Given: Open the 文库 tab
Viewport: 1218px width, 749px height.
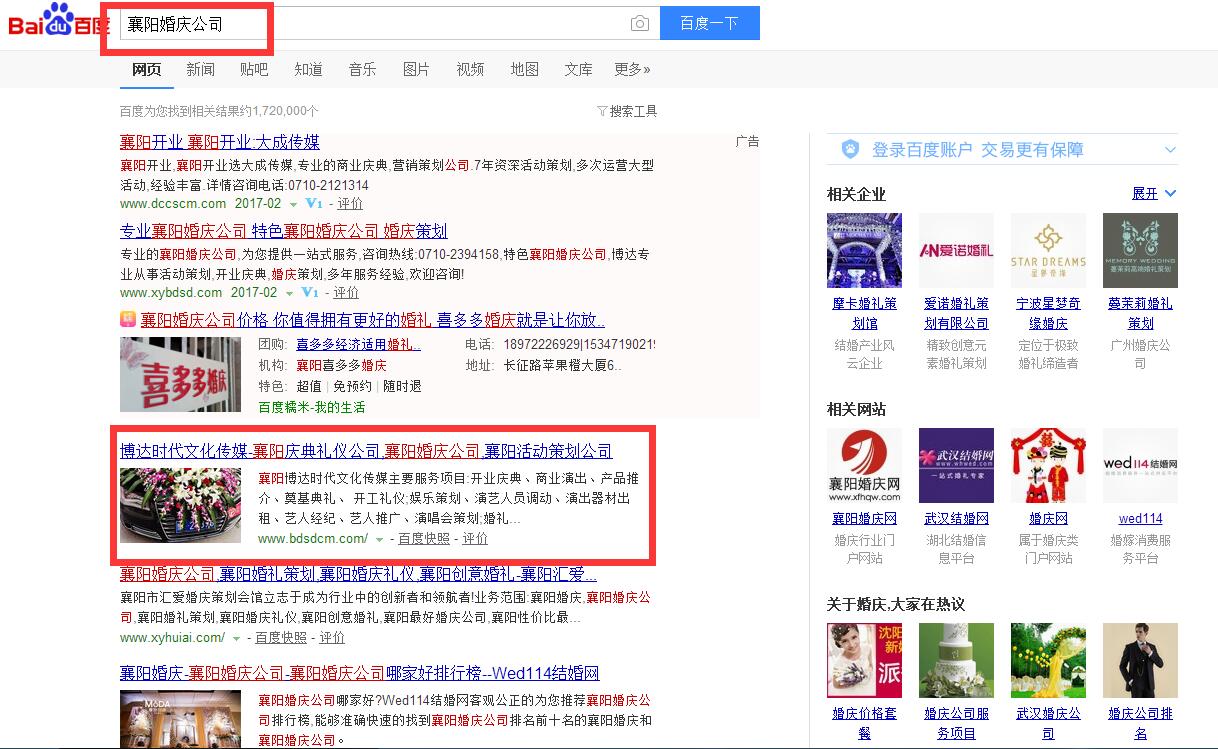Looking at the screenshot, I should tap(578, 69).
